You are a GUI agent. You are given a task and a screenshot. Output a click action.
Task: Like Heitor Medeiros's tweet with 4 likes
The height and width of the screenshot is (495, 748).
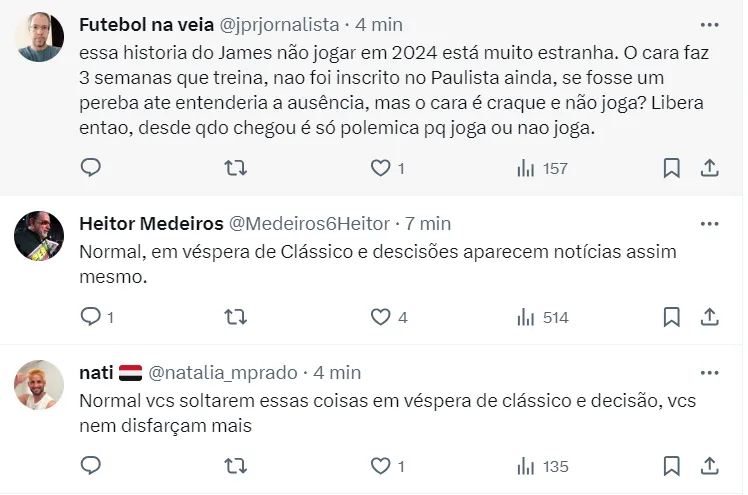pos(381,317)
